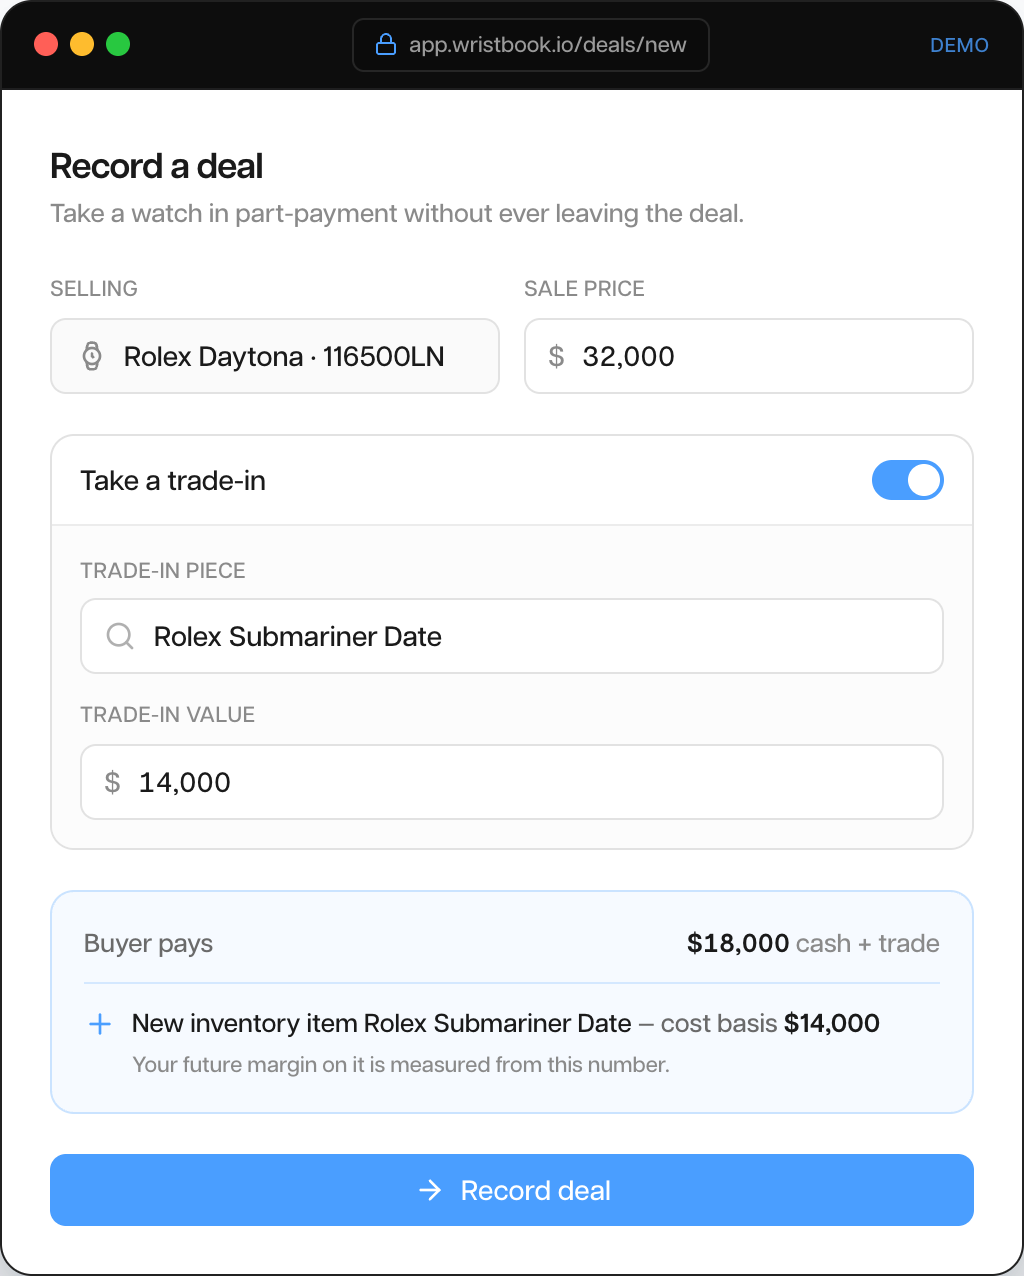Click the lock icon in address bar

[386, 45]
